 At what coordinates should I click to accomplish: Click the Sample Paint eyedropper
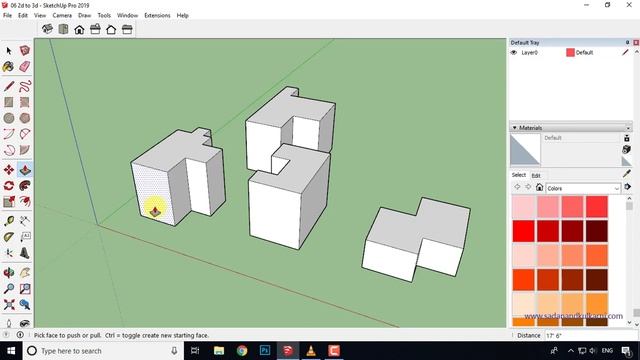(x=627, y=174)
